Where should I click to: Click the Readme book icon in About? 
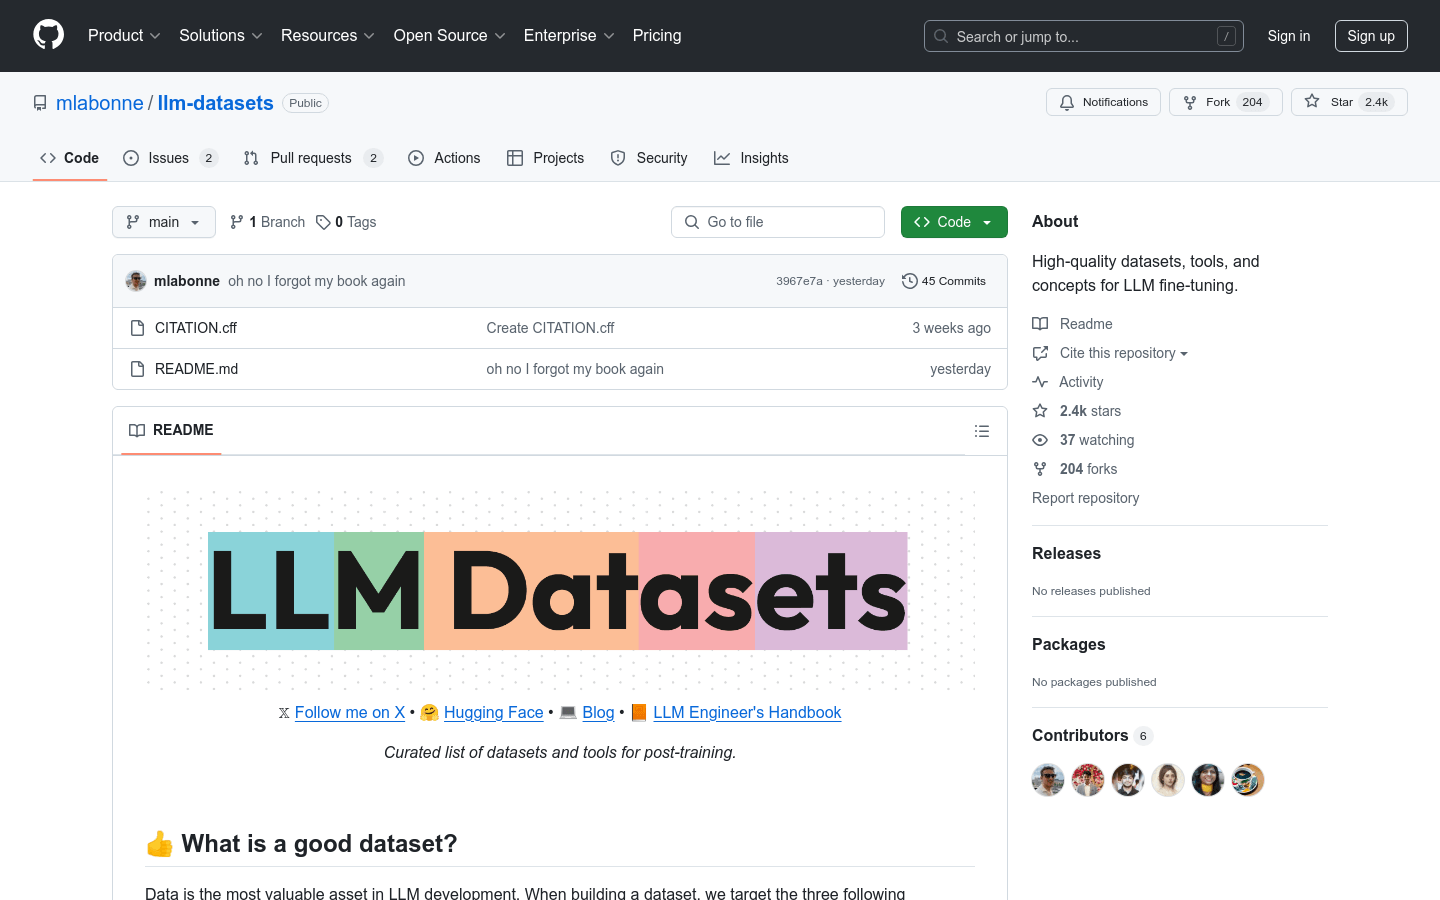click(x=1040, y=324)
